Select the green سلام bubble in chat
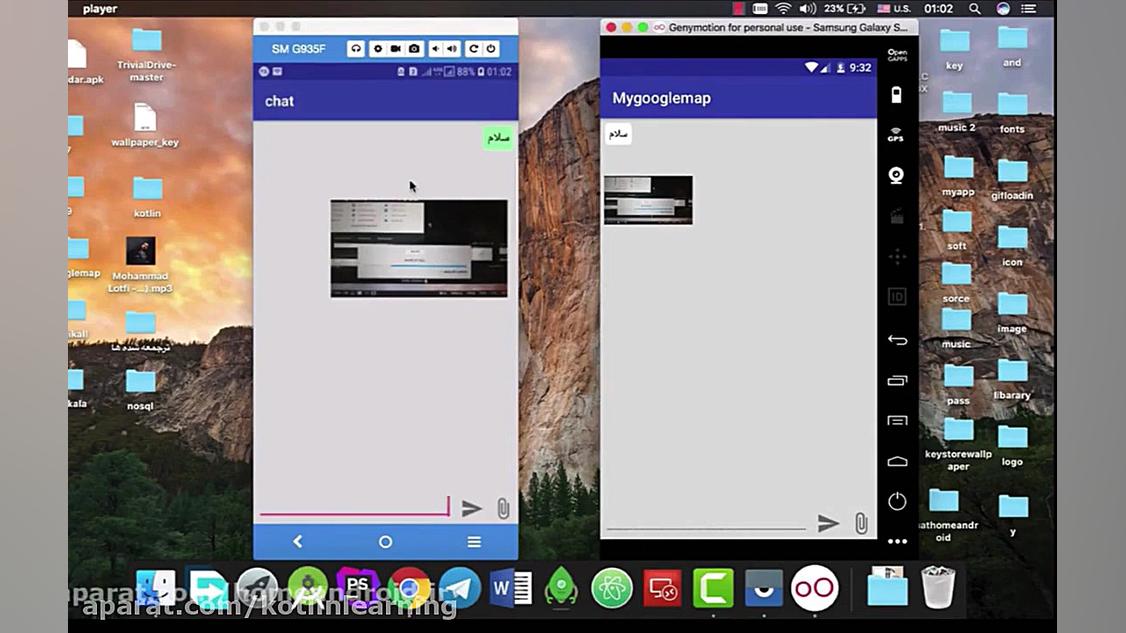Image resolution: width=1126 pixels, height=633 pixels. click(x=498, y=137)
